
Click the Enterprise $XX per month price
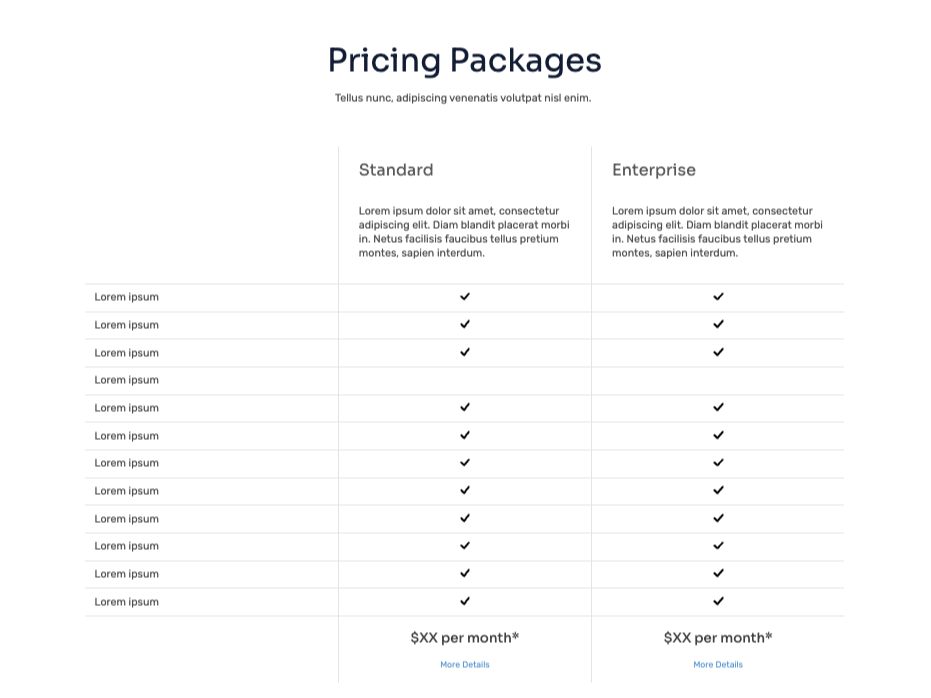pos(718,637)
